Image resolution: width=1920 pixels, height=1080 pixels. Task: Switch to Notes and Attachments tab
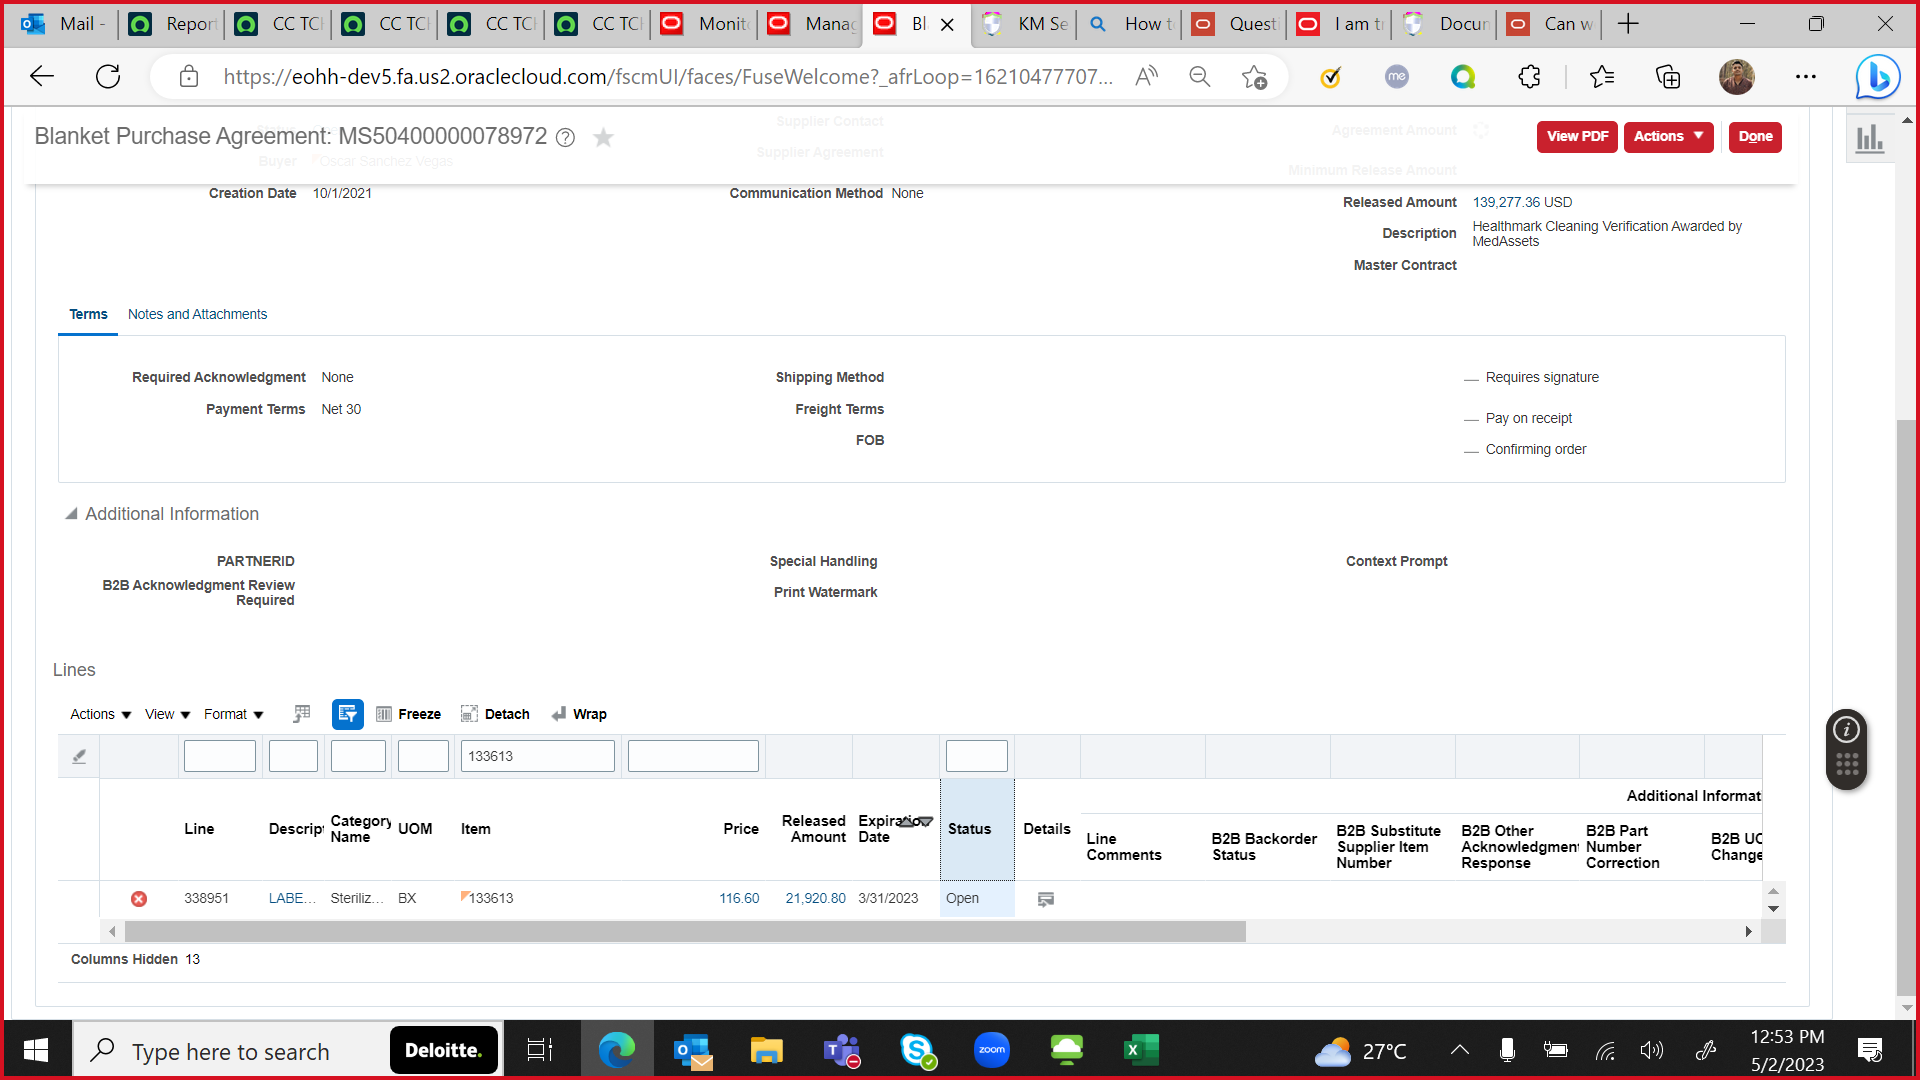[x=197, y=314]
